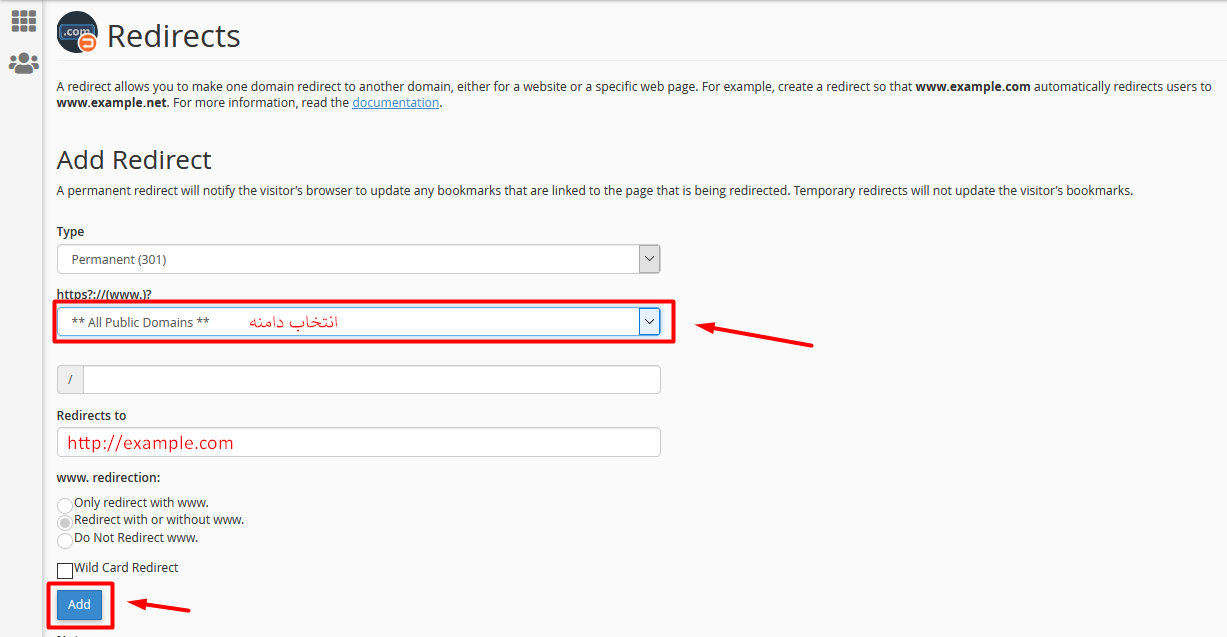The image size is (1227, 637).
Task: Click the Type dropdown arrow
Action: click(649, 259)
